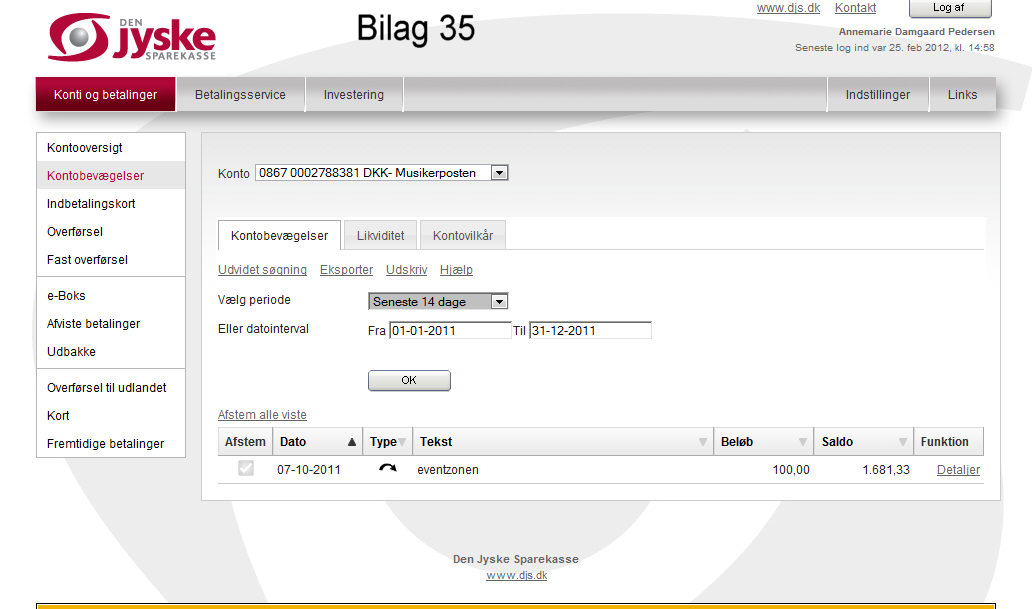The height and width of the screenshot is (609, 1032).
Task: Select Overførsel in the sidebar
Action: pos(111,232)
